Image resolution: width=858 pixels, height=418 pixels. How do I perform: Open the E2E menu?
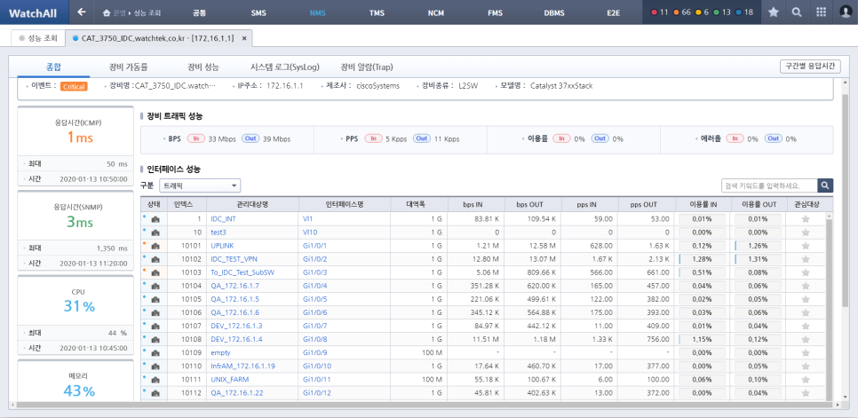(613, 12)
